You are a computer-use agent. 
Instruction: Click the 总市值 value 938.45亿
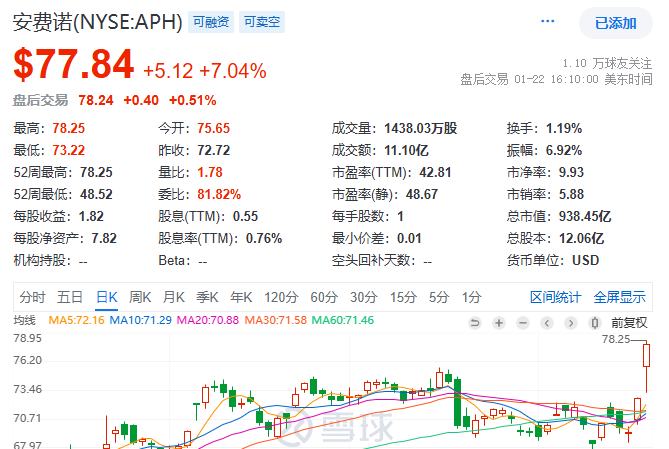(x=585, y=216)
